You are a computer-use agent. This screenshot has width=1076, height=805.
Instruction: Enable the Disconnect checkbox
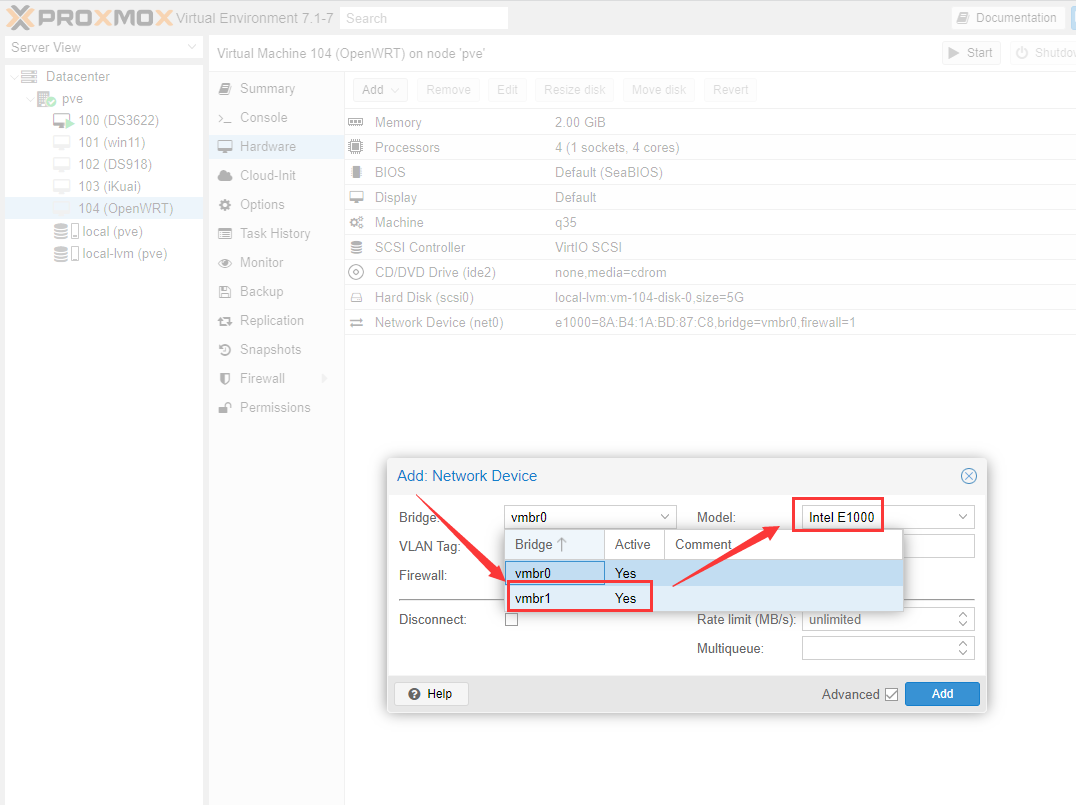pyautogui.click(x=512, y=620)
